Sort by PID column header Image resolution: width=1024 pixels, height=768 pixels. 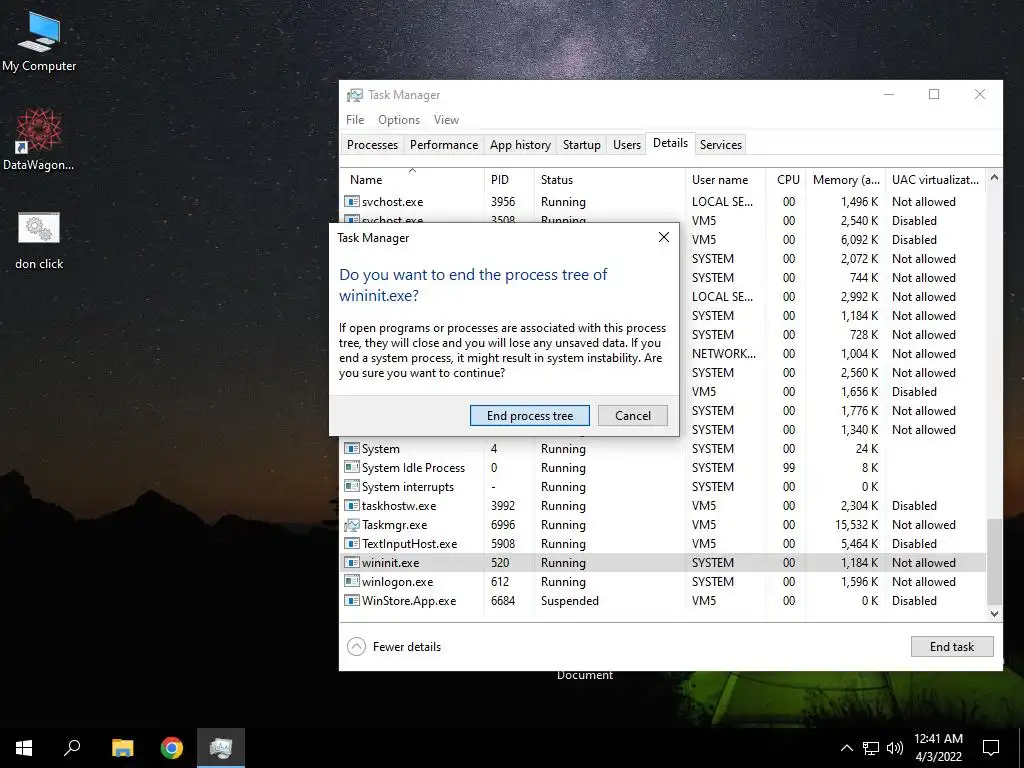point(509,180)
